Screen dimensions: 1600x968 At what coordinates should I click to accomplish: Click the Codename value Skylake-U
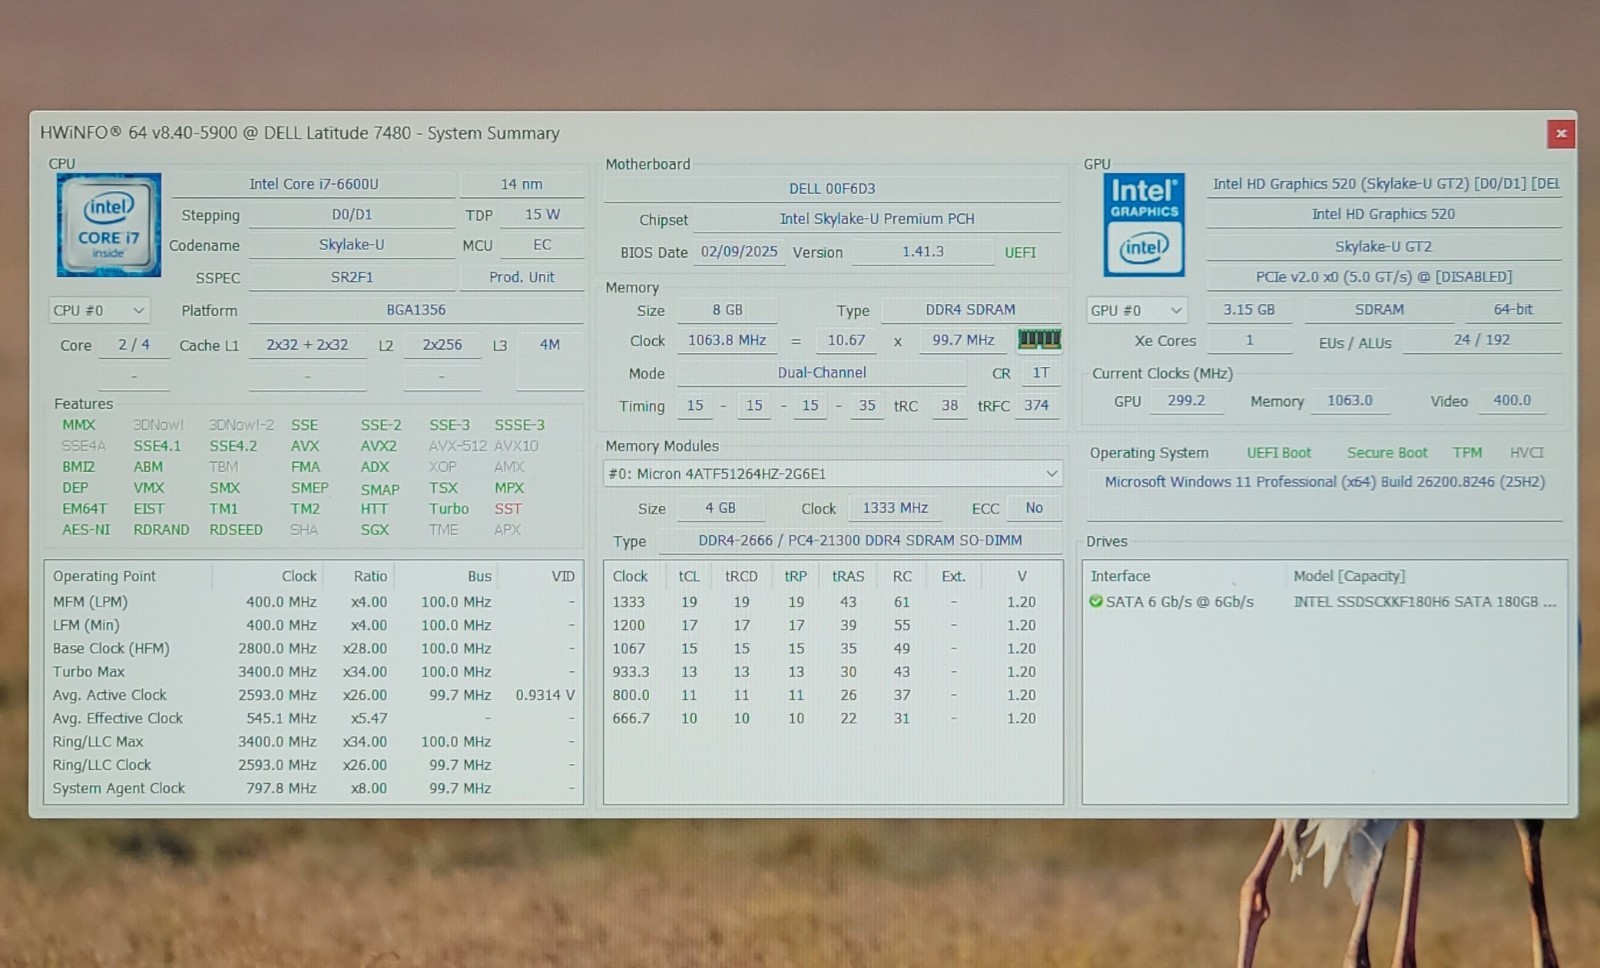pyautogui.click(x=352, y=245)
